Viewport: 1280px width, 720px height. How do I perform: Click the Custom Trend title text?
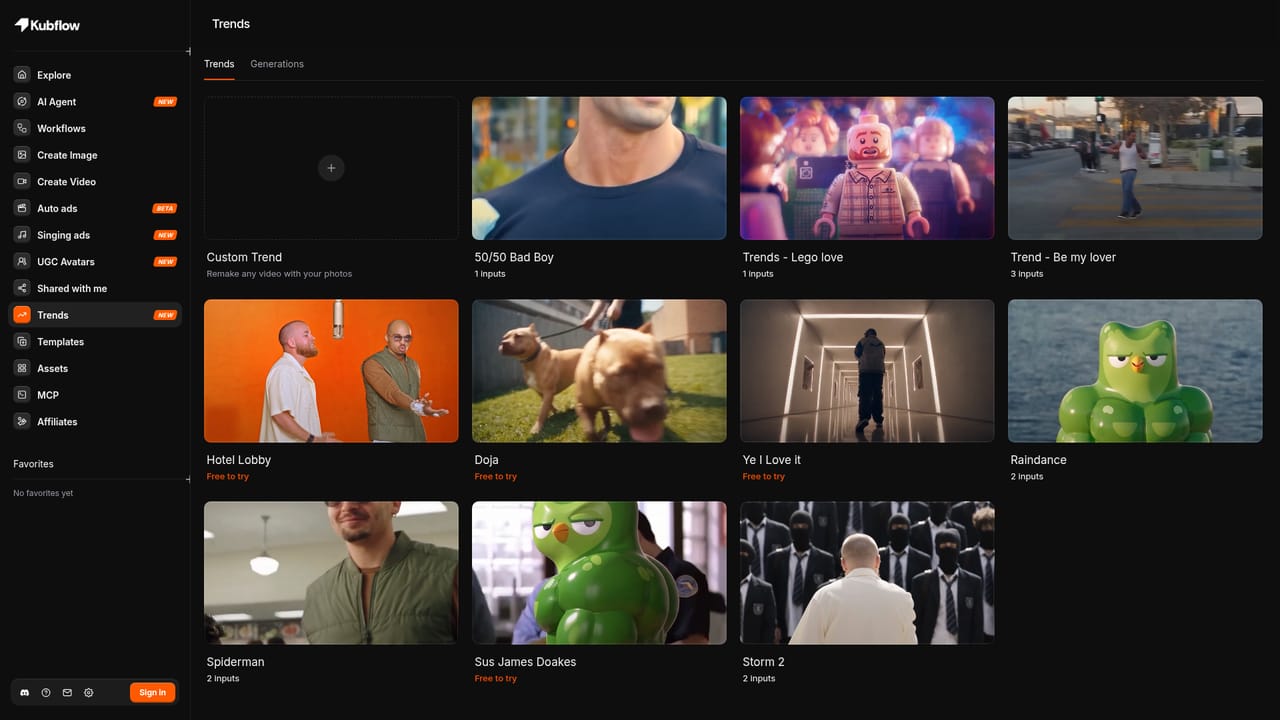coord(244,257)
